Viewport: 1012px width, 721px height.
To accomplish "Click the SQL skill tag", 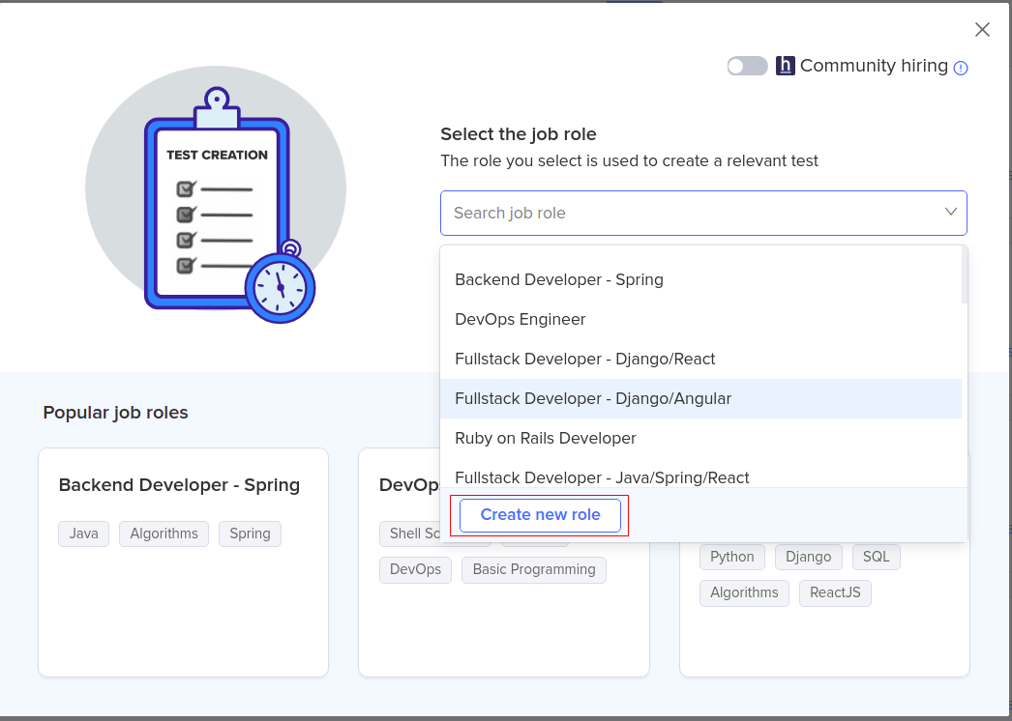I will (875, 557).
